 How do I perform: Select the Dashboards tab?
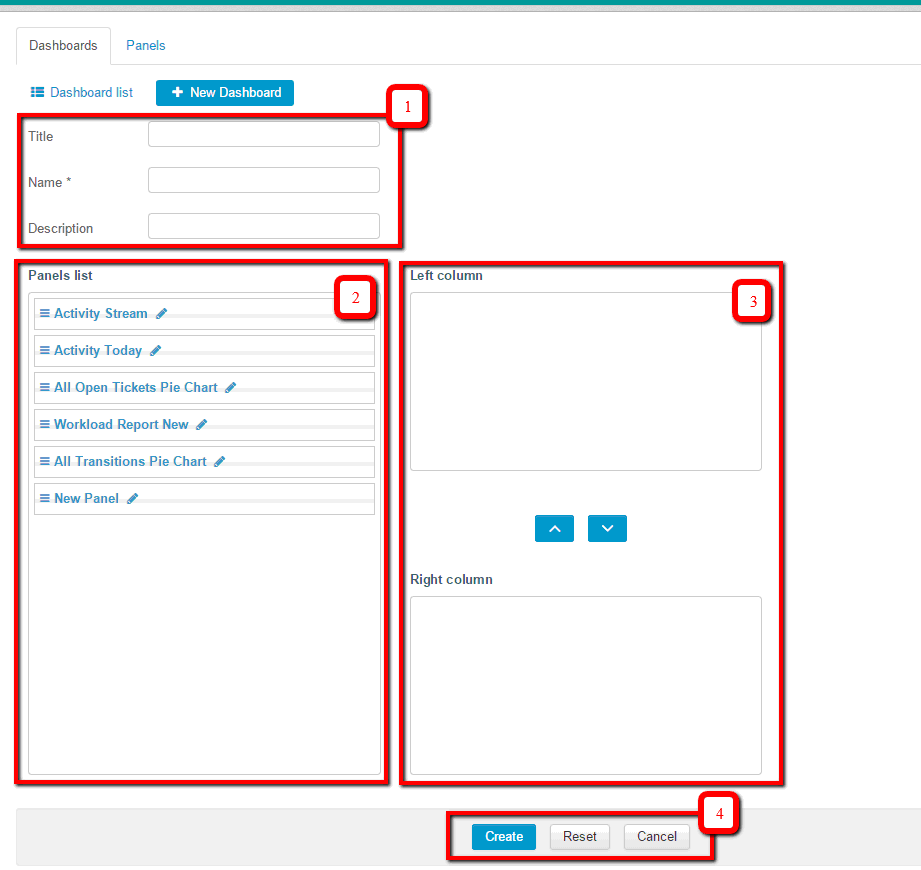(63, 46)
